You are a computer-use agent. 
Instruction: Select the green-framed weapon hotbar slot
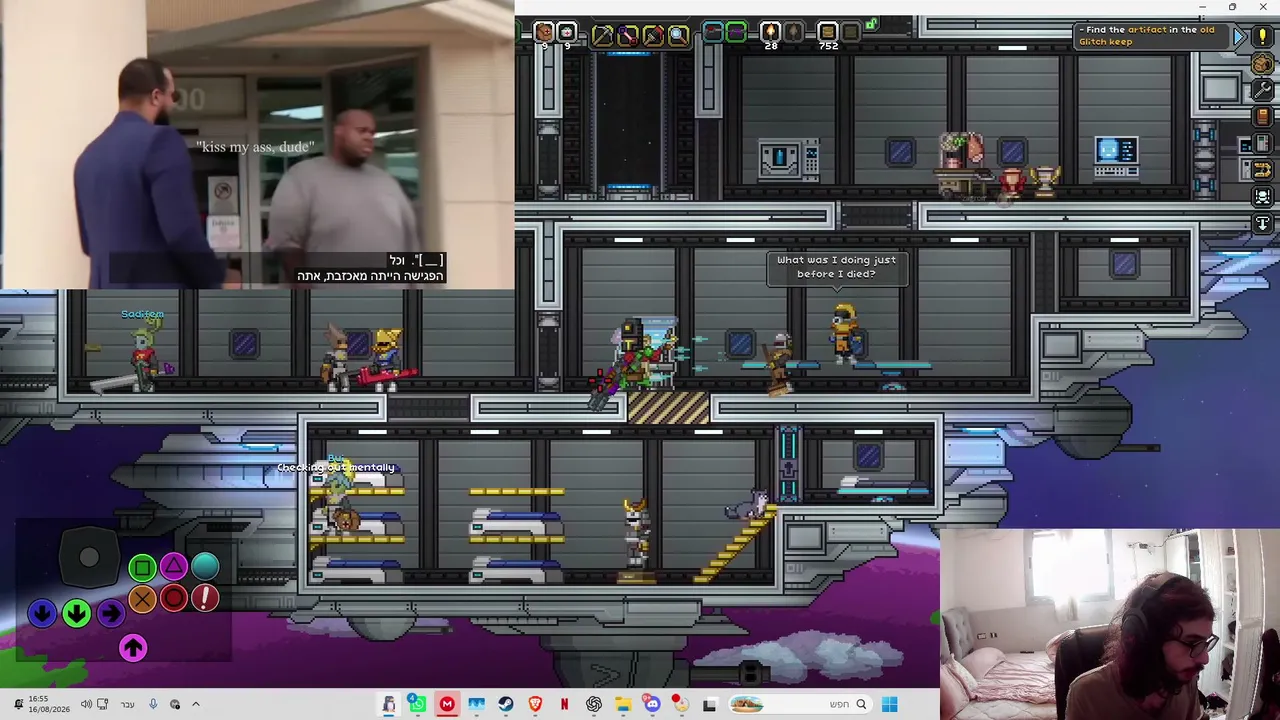tap(736, 33)
